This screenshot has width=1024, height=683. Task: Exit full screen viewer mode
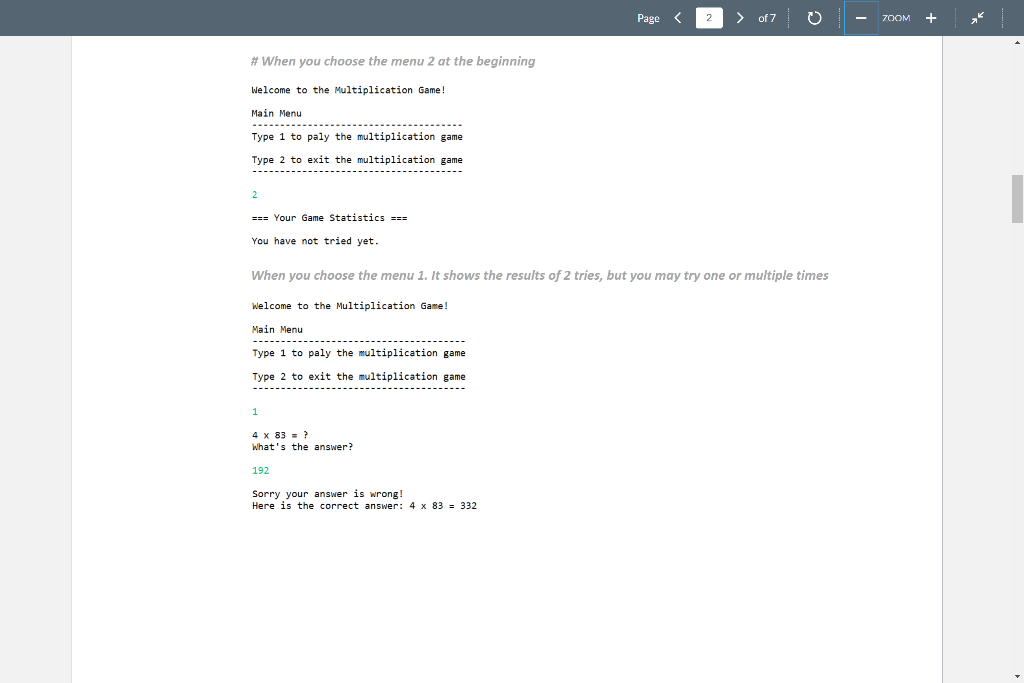pos(977,18)
